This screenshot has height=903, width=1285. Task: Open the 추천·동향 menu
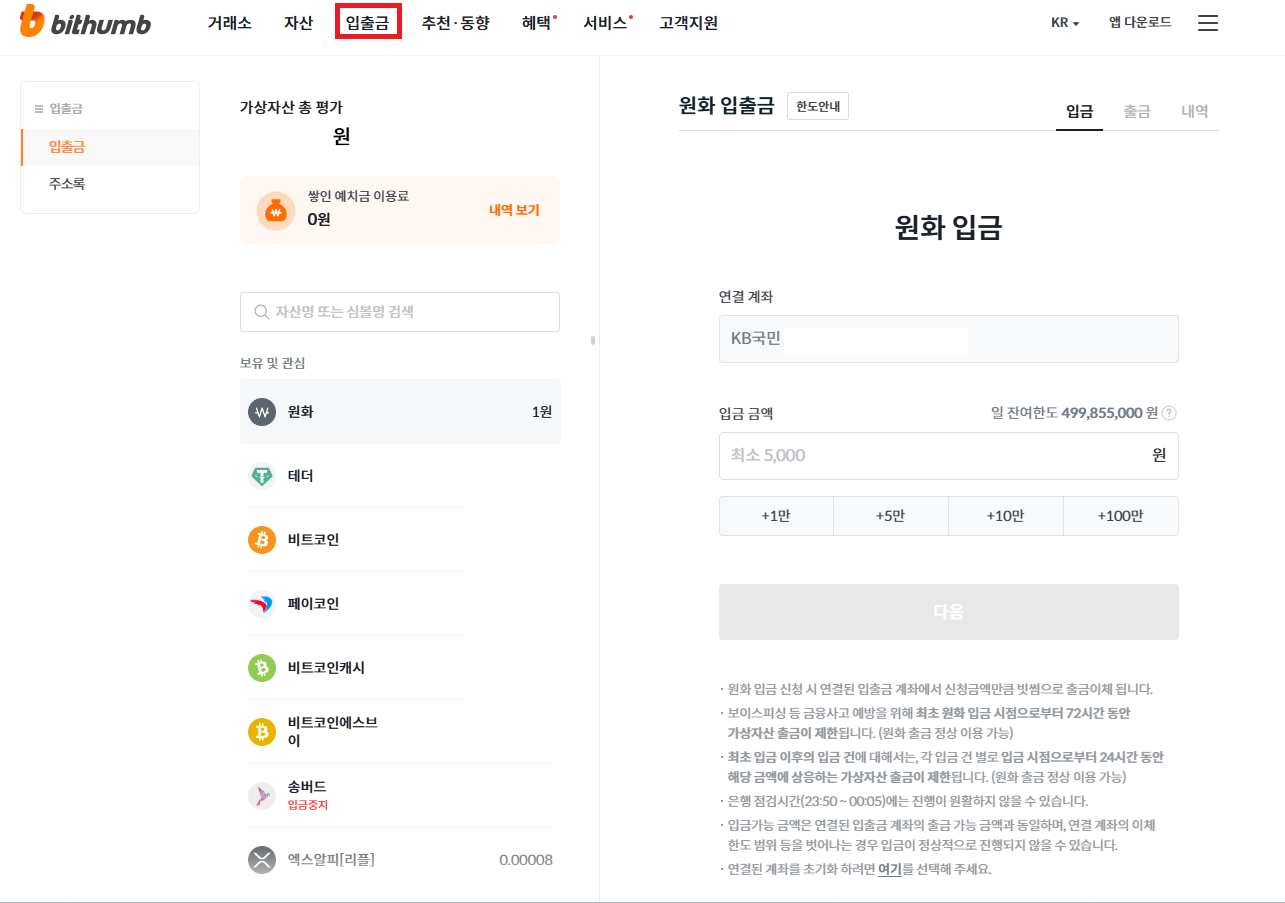coord(456,23)
